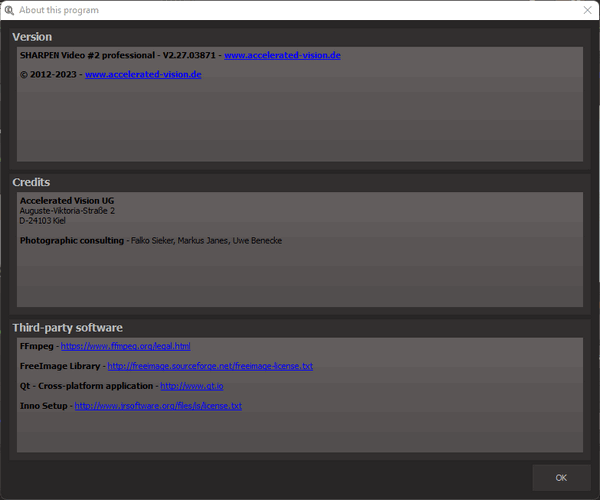Open the Inno Setup license.txt link
This screenshot has height=500, width=600.
(158, 406)
